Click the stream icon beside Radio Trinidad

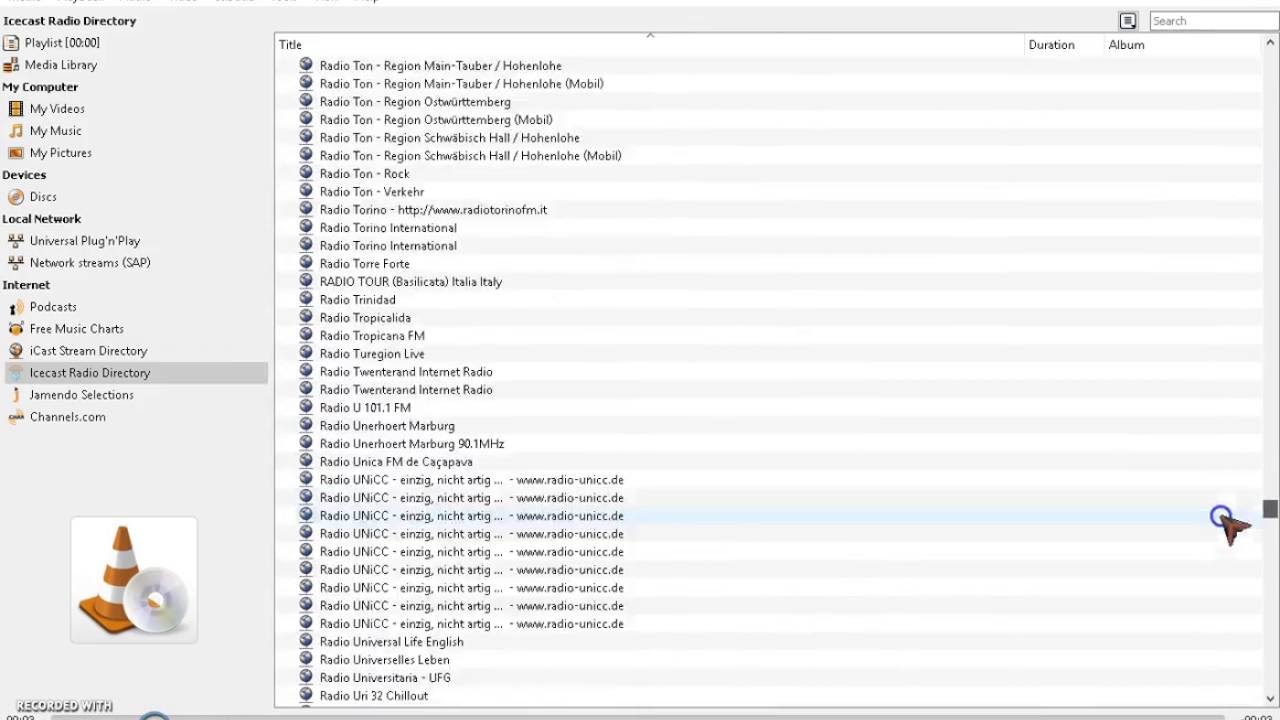(306, 299)
